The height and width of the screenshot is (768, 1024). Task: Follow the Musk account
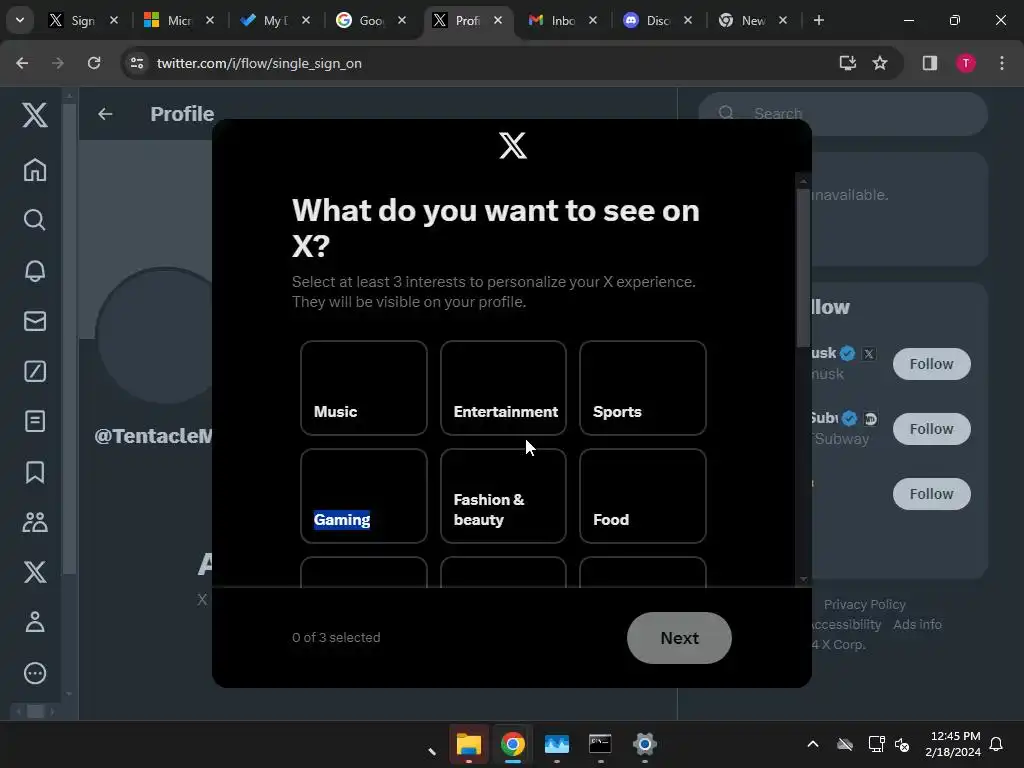[931, 364]
